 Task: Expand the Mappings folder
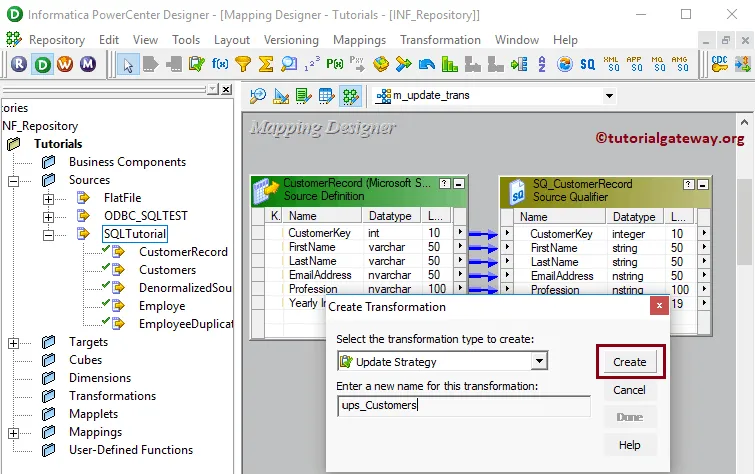click(13, 433)
